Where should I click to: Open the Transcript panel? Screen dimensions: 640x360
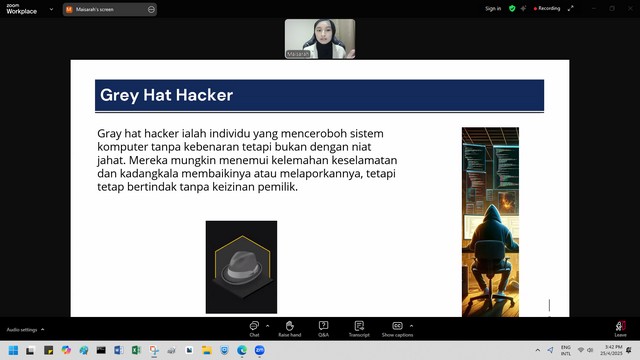pyautogui.click(x=359, y=329)
